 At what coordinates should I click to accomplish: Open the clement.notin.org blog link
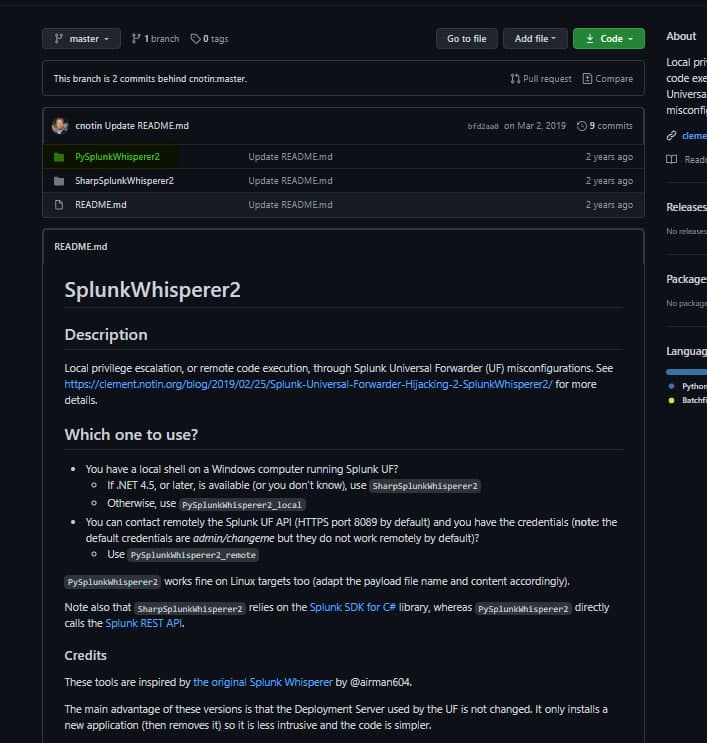coord(309,384)
